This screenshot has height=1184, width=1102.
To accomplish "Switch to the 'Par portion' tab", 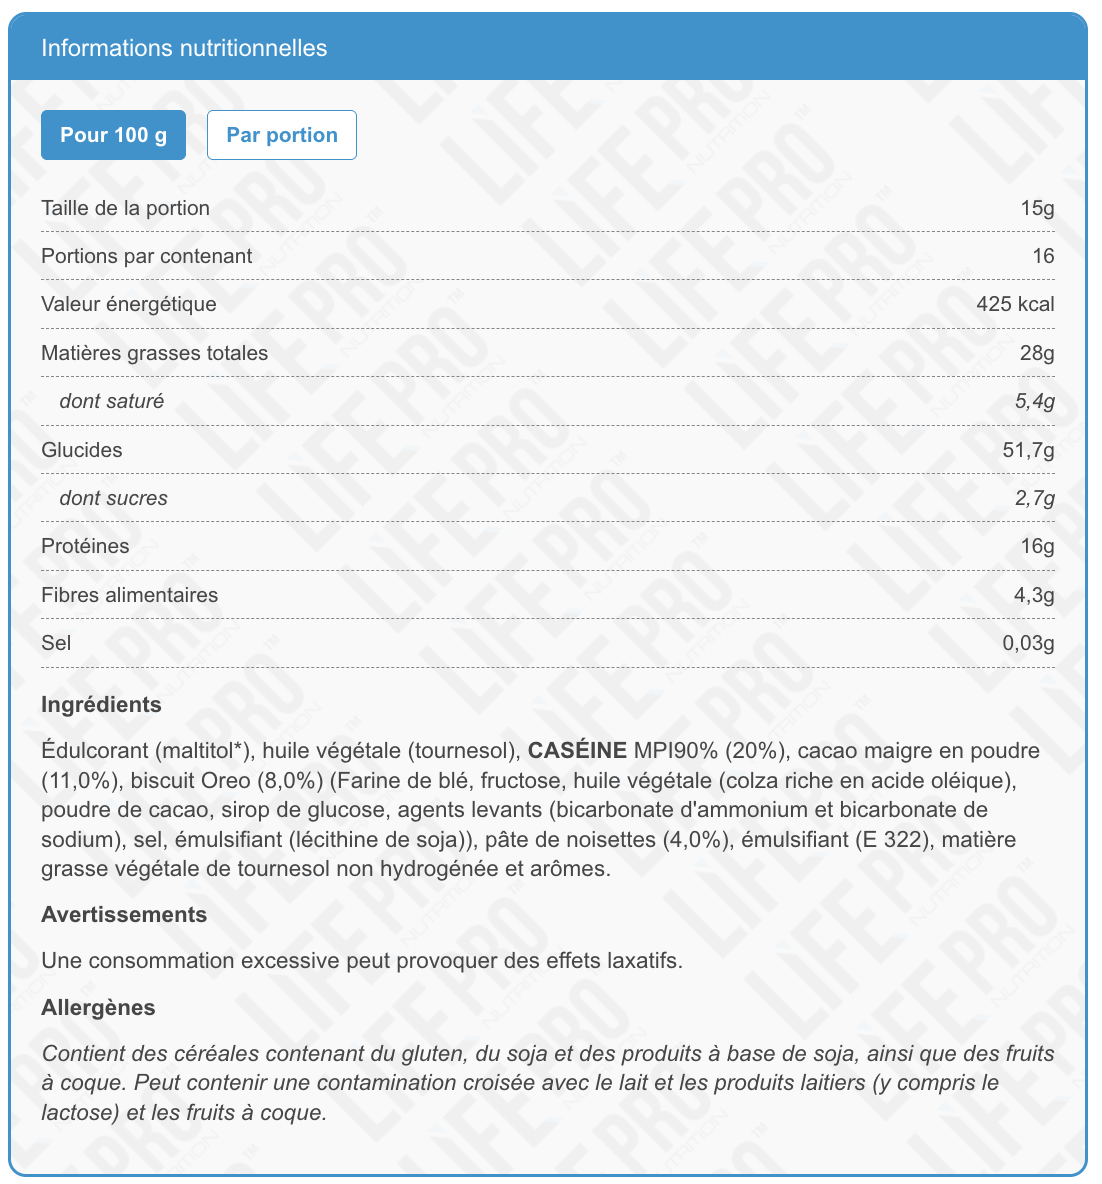I will point(281,135).
